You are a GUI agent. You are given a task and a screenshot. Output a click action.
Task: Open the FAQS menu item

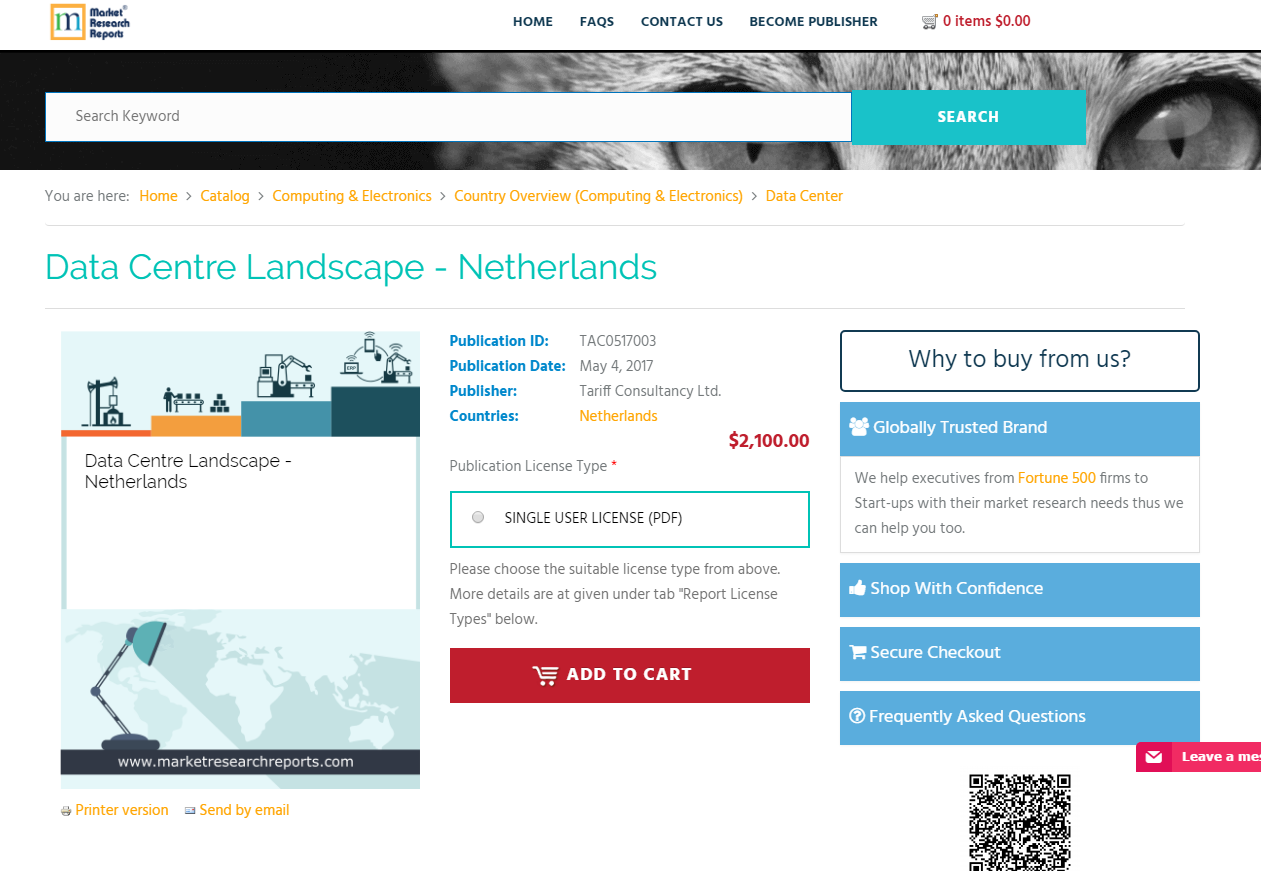(597, 21)
